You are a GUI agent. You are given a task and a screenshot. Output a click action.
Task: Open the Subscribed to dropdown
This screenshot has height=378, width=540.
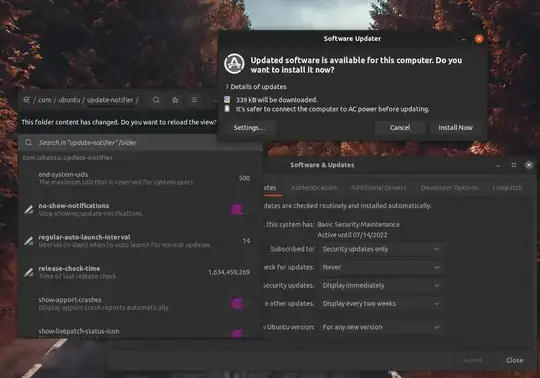381,249
